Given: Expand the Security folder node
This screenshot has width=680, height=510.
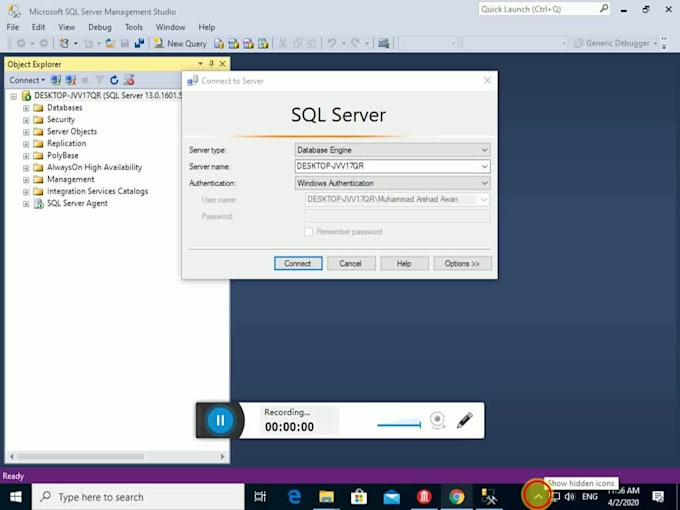Looking at the screenshot, I should 26,120.
